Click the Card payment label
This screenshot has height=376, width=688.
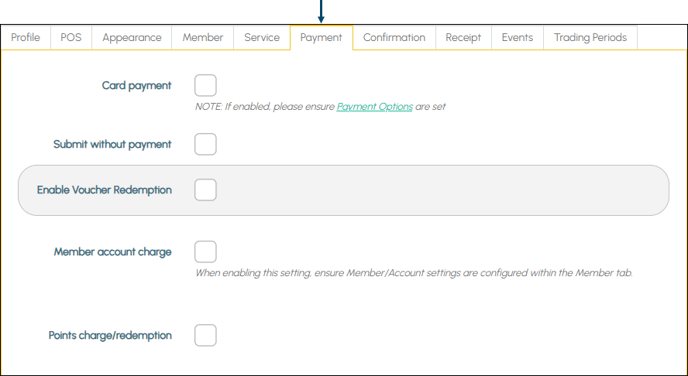[x=136, y=86]
